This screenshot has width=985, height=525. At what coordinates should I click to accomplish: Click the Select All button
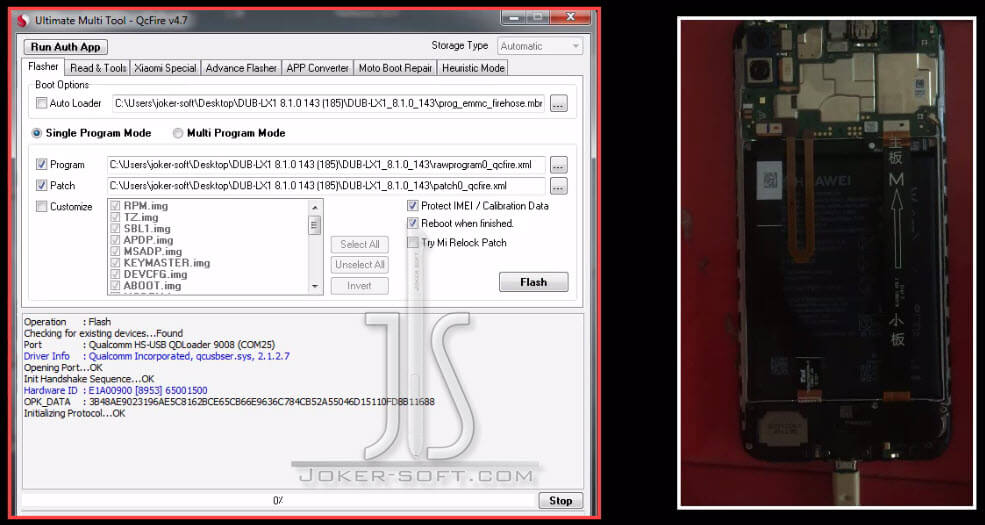pos(359,244)
